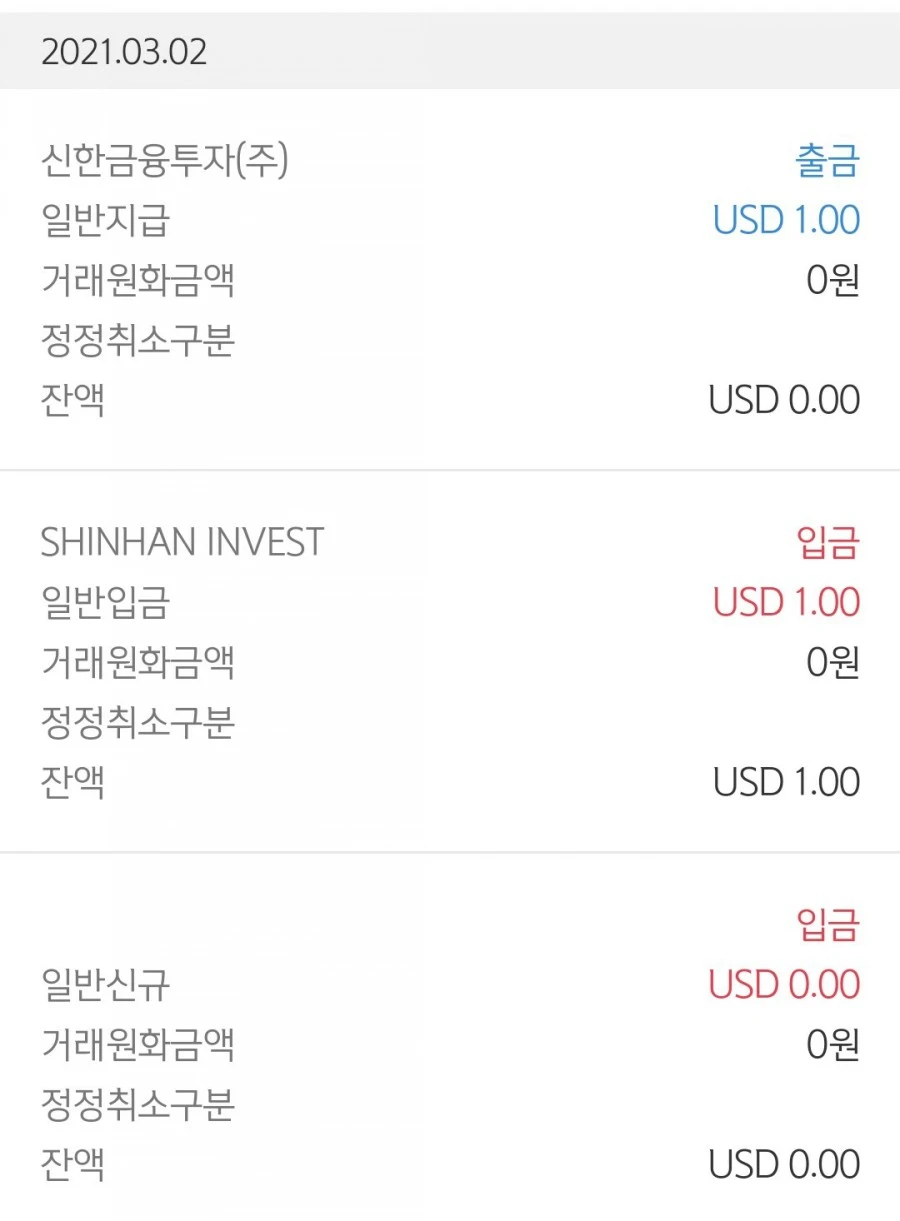
Task: Click 입금 label above 일반신규 amount
Action: click(x=828, y=925)
